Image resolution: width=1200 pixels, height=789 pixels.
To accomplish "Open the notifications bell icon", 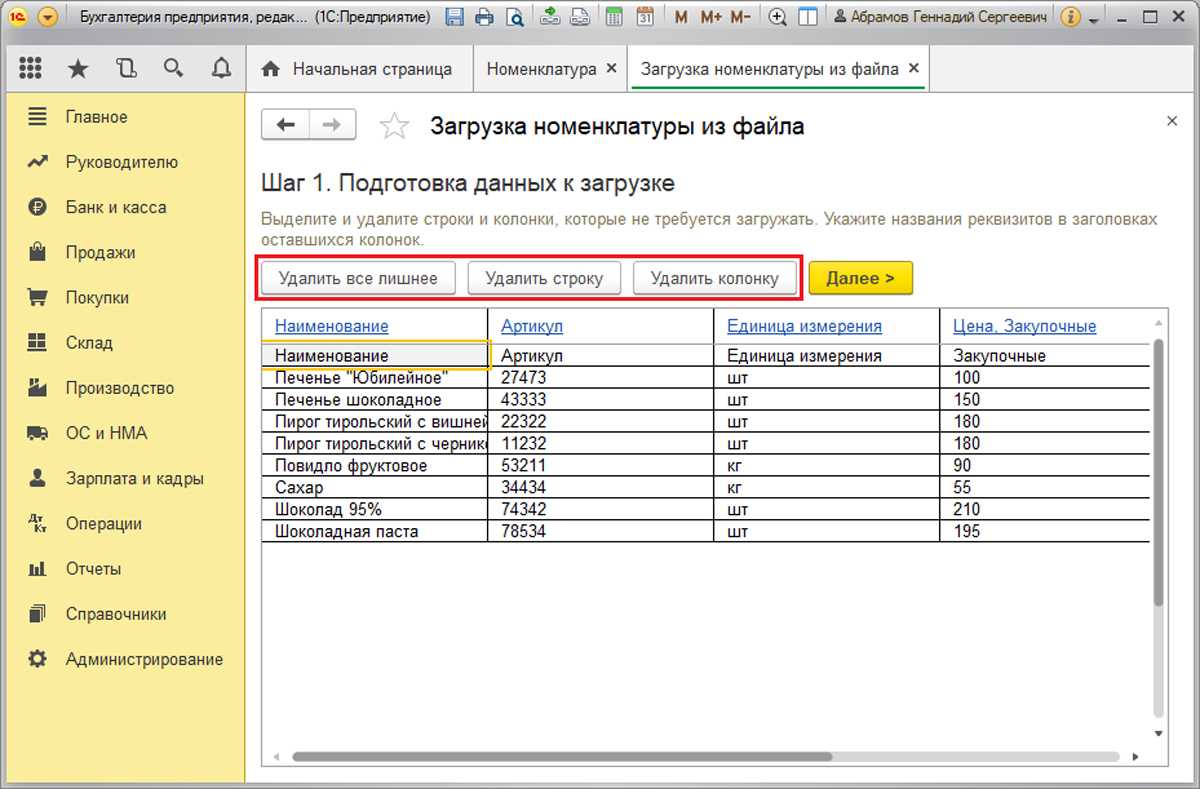I will [221, 68].
